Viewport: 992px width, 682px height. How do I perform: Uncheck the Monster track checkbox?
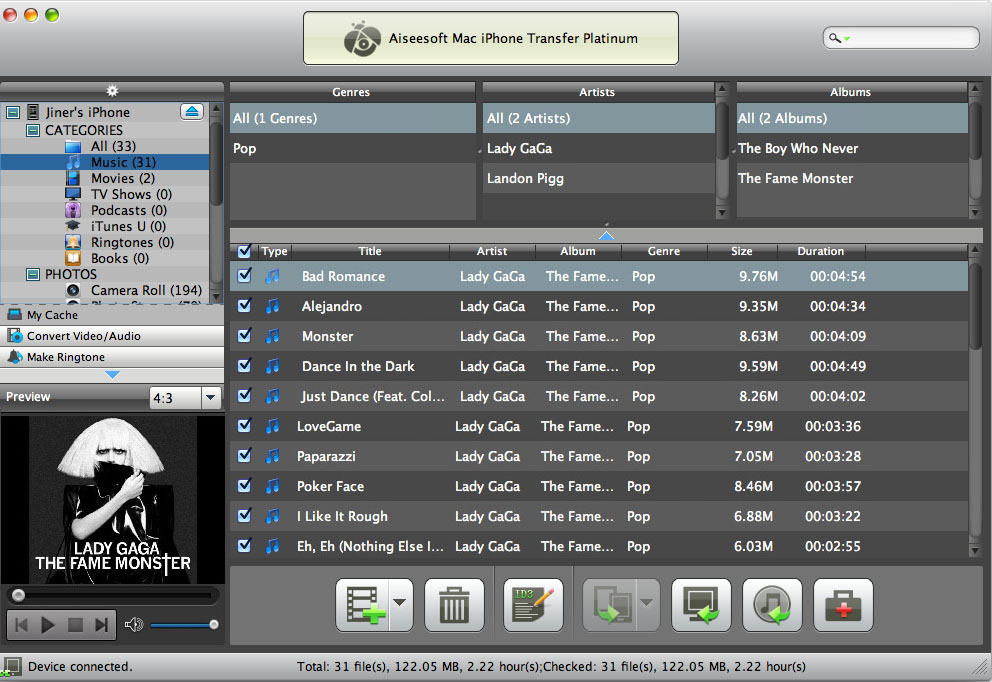click(244, 335)
